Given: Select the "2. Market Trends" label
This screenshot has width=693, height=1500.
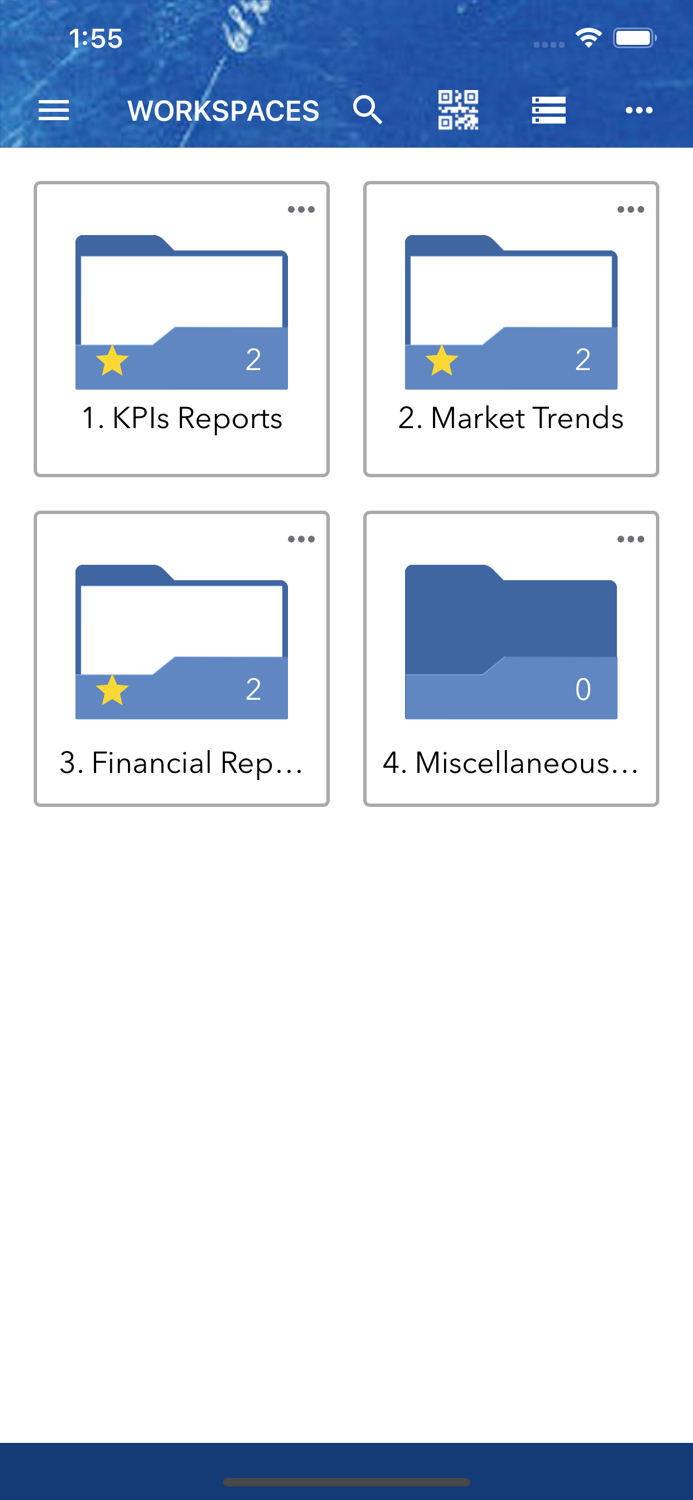Looking at the screenshot, I should coord(511,418).
